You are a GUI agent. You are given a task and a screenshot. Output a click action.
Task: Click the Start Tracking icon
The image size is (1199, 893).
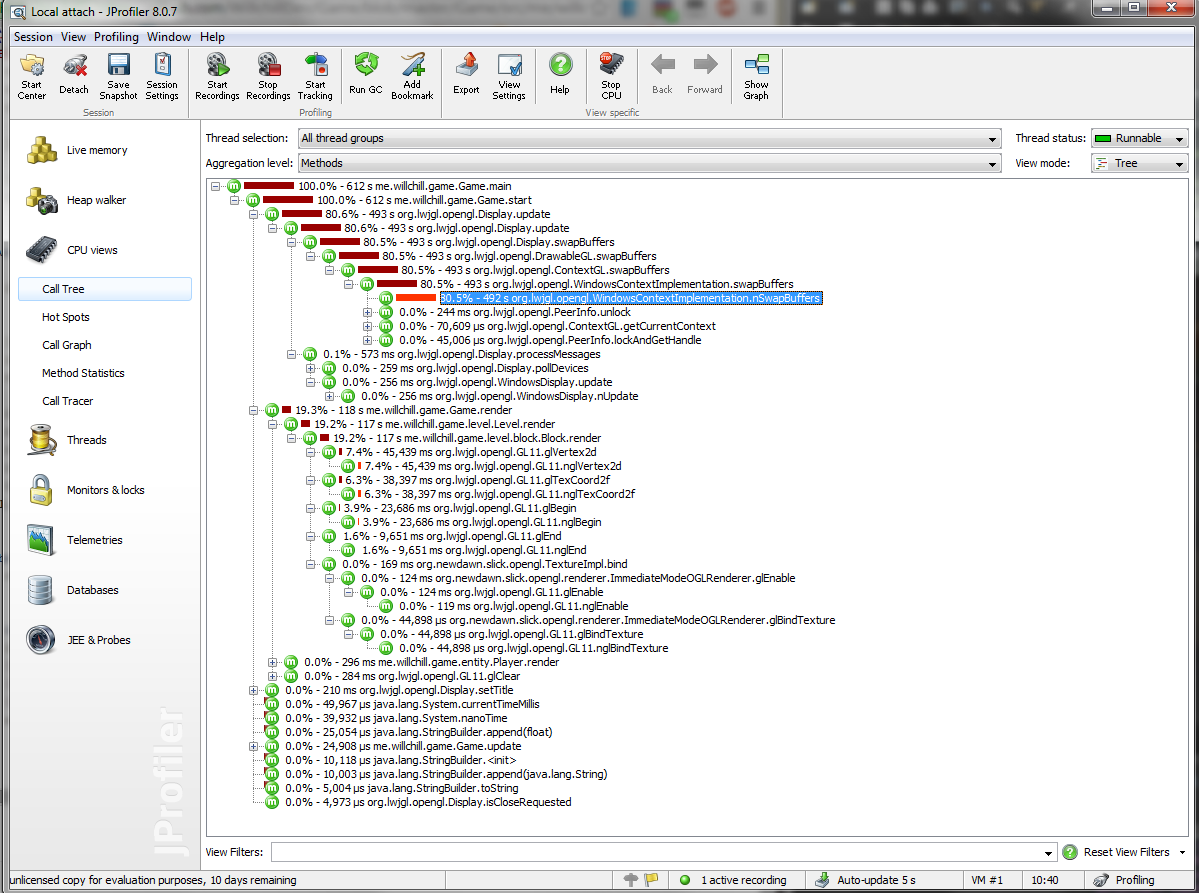point(315,76)
